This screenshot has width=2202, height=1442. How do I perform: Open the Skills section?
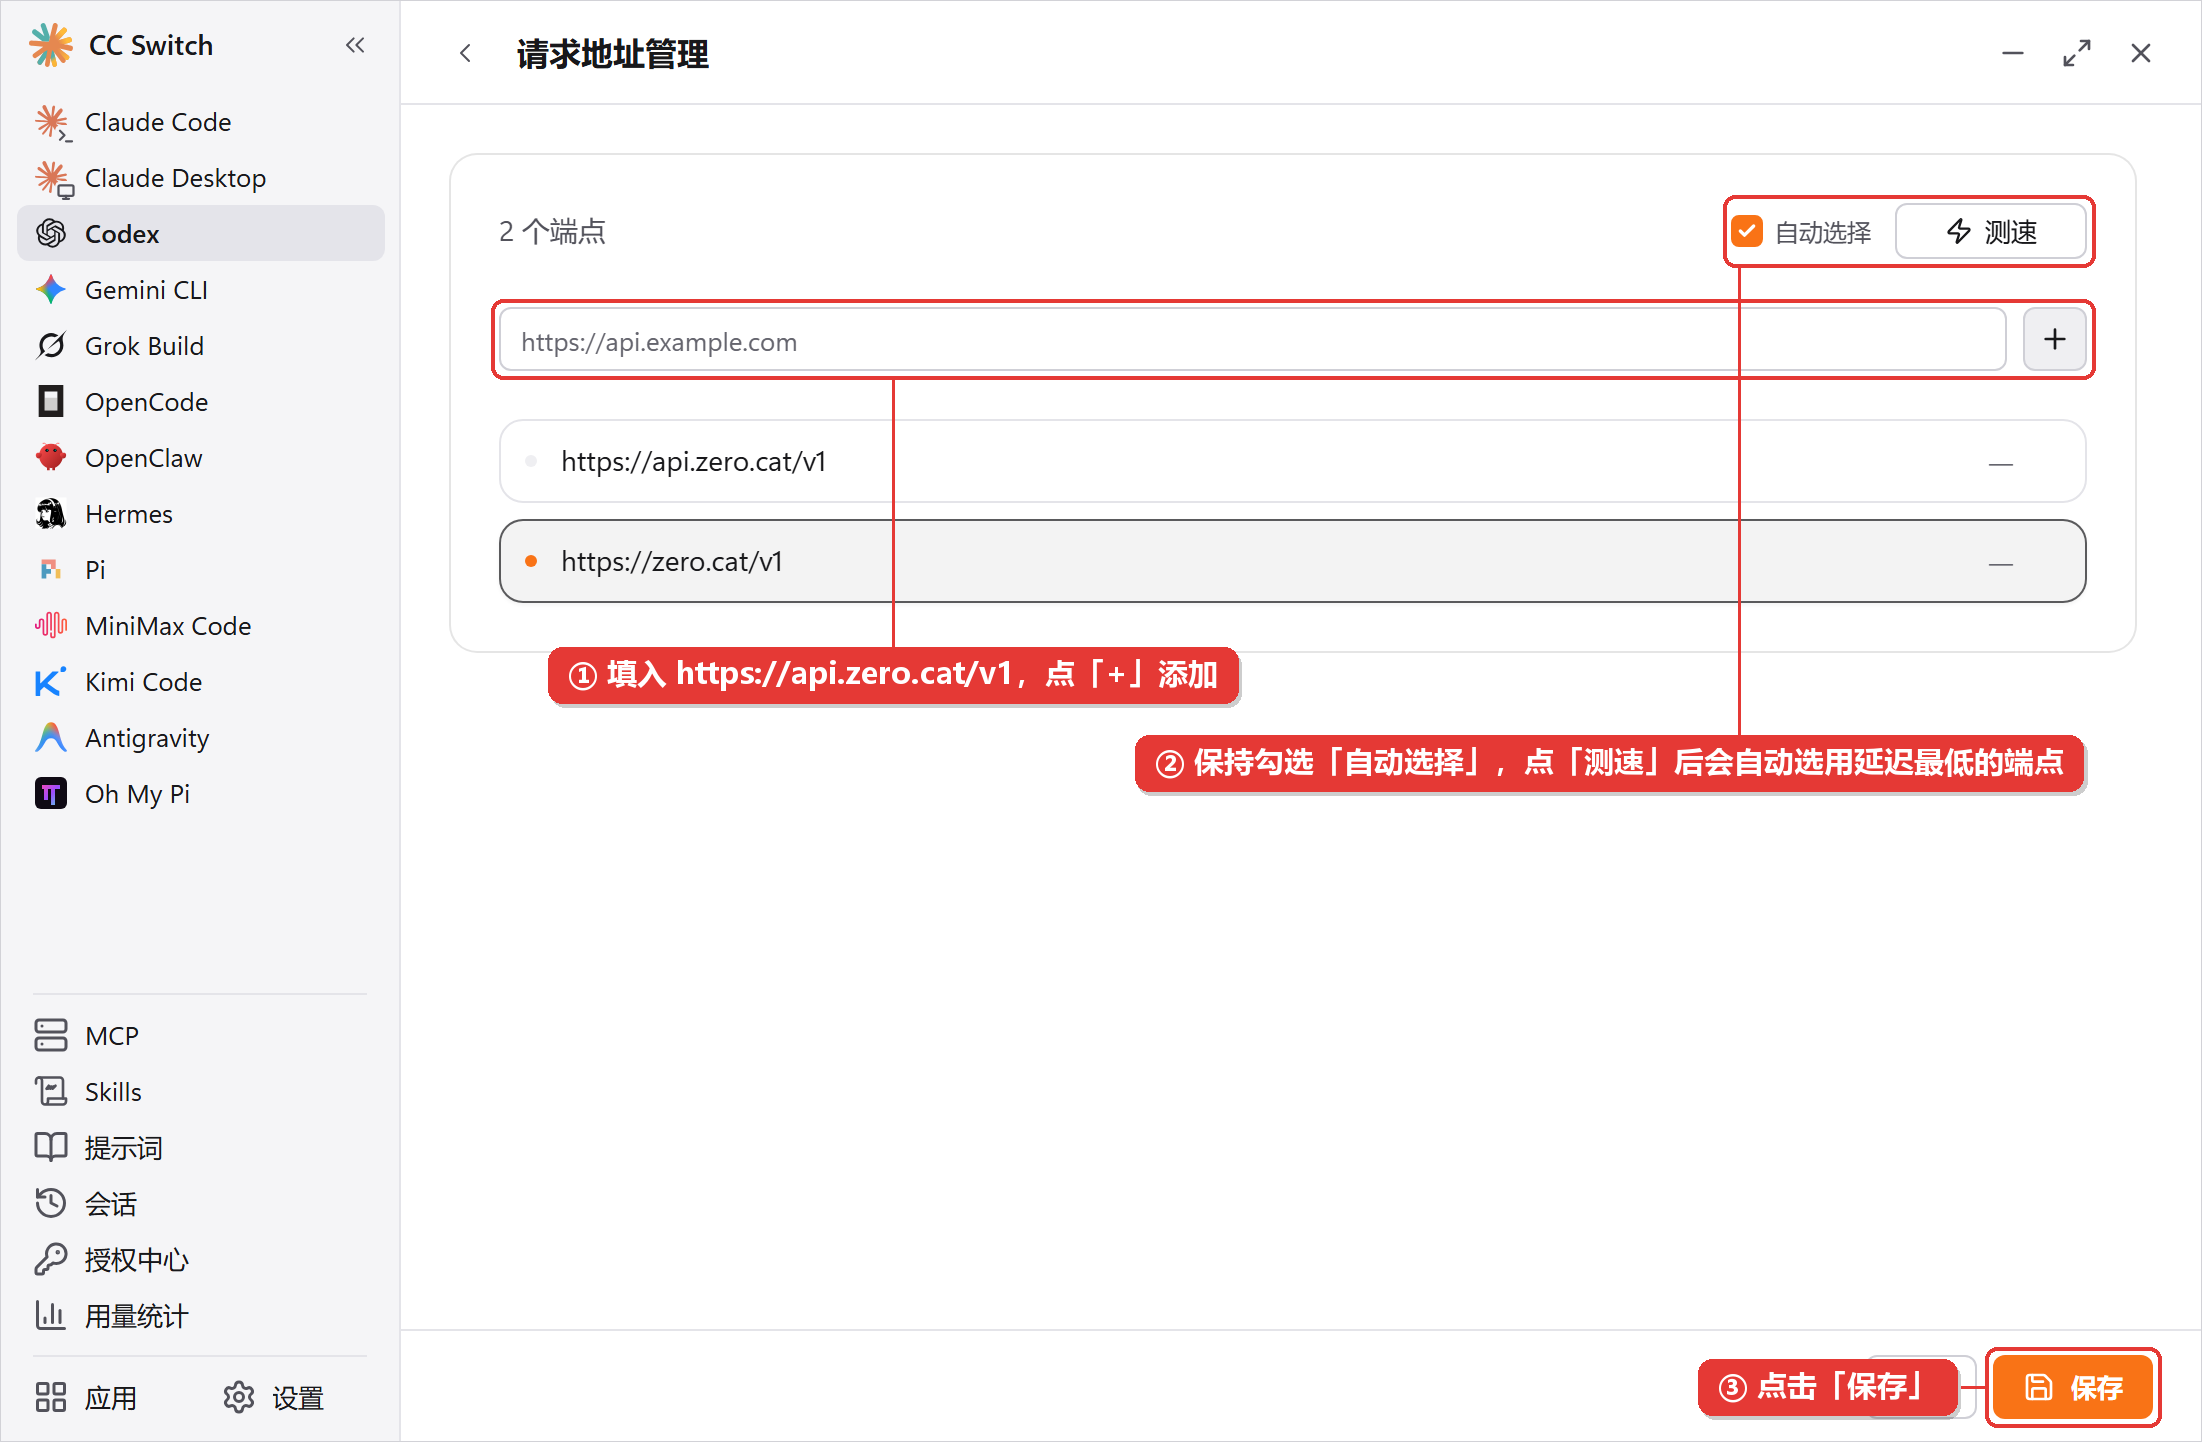tap(201, 1092)
